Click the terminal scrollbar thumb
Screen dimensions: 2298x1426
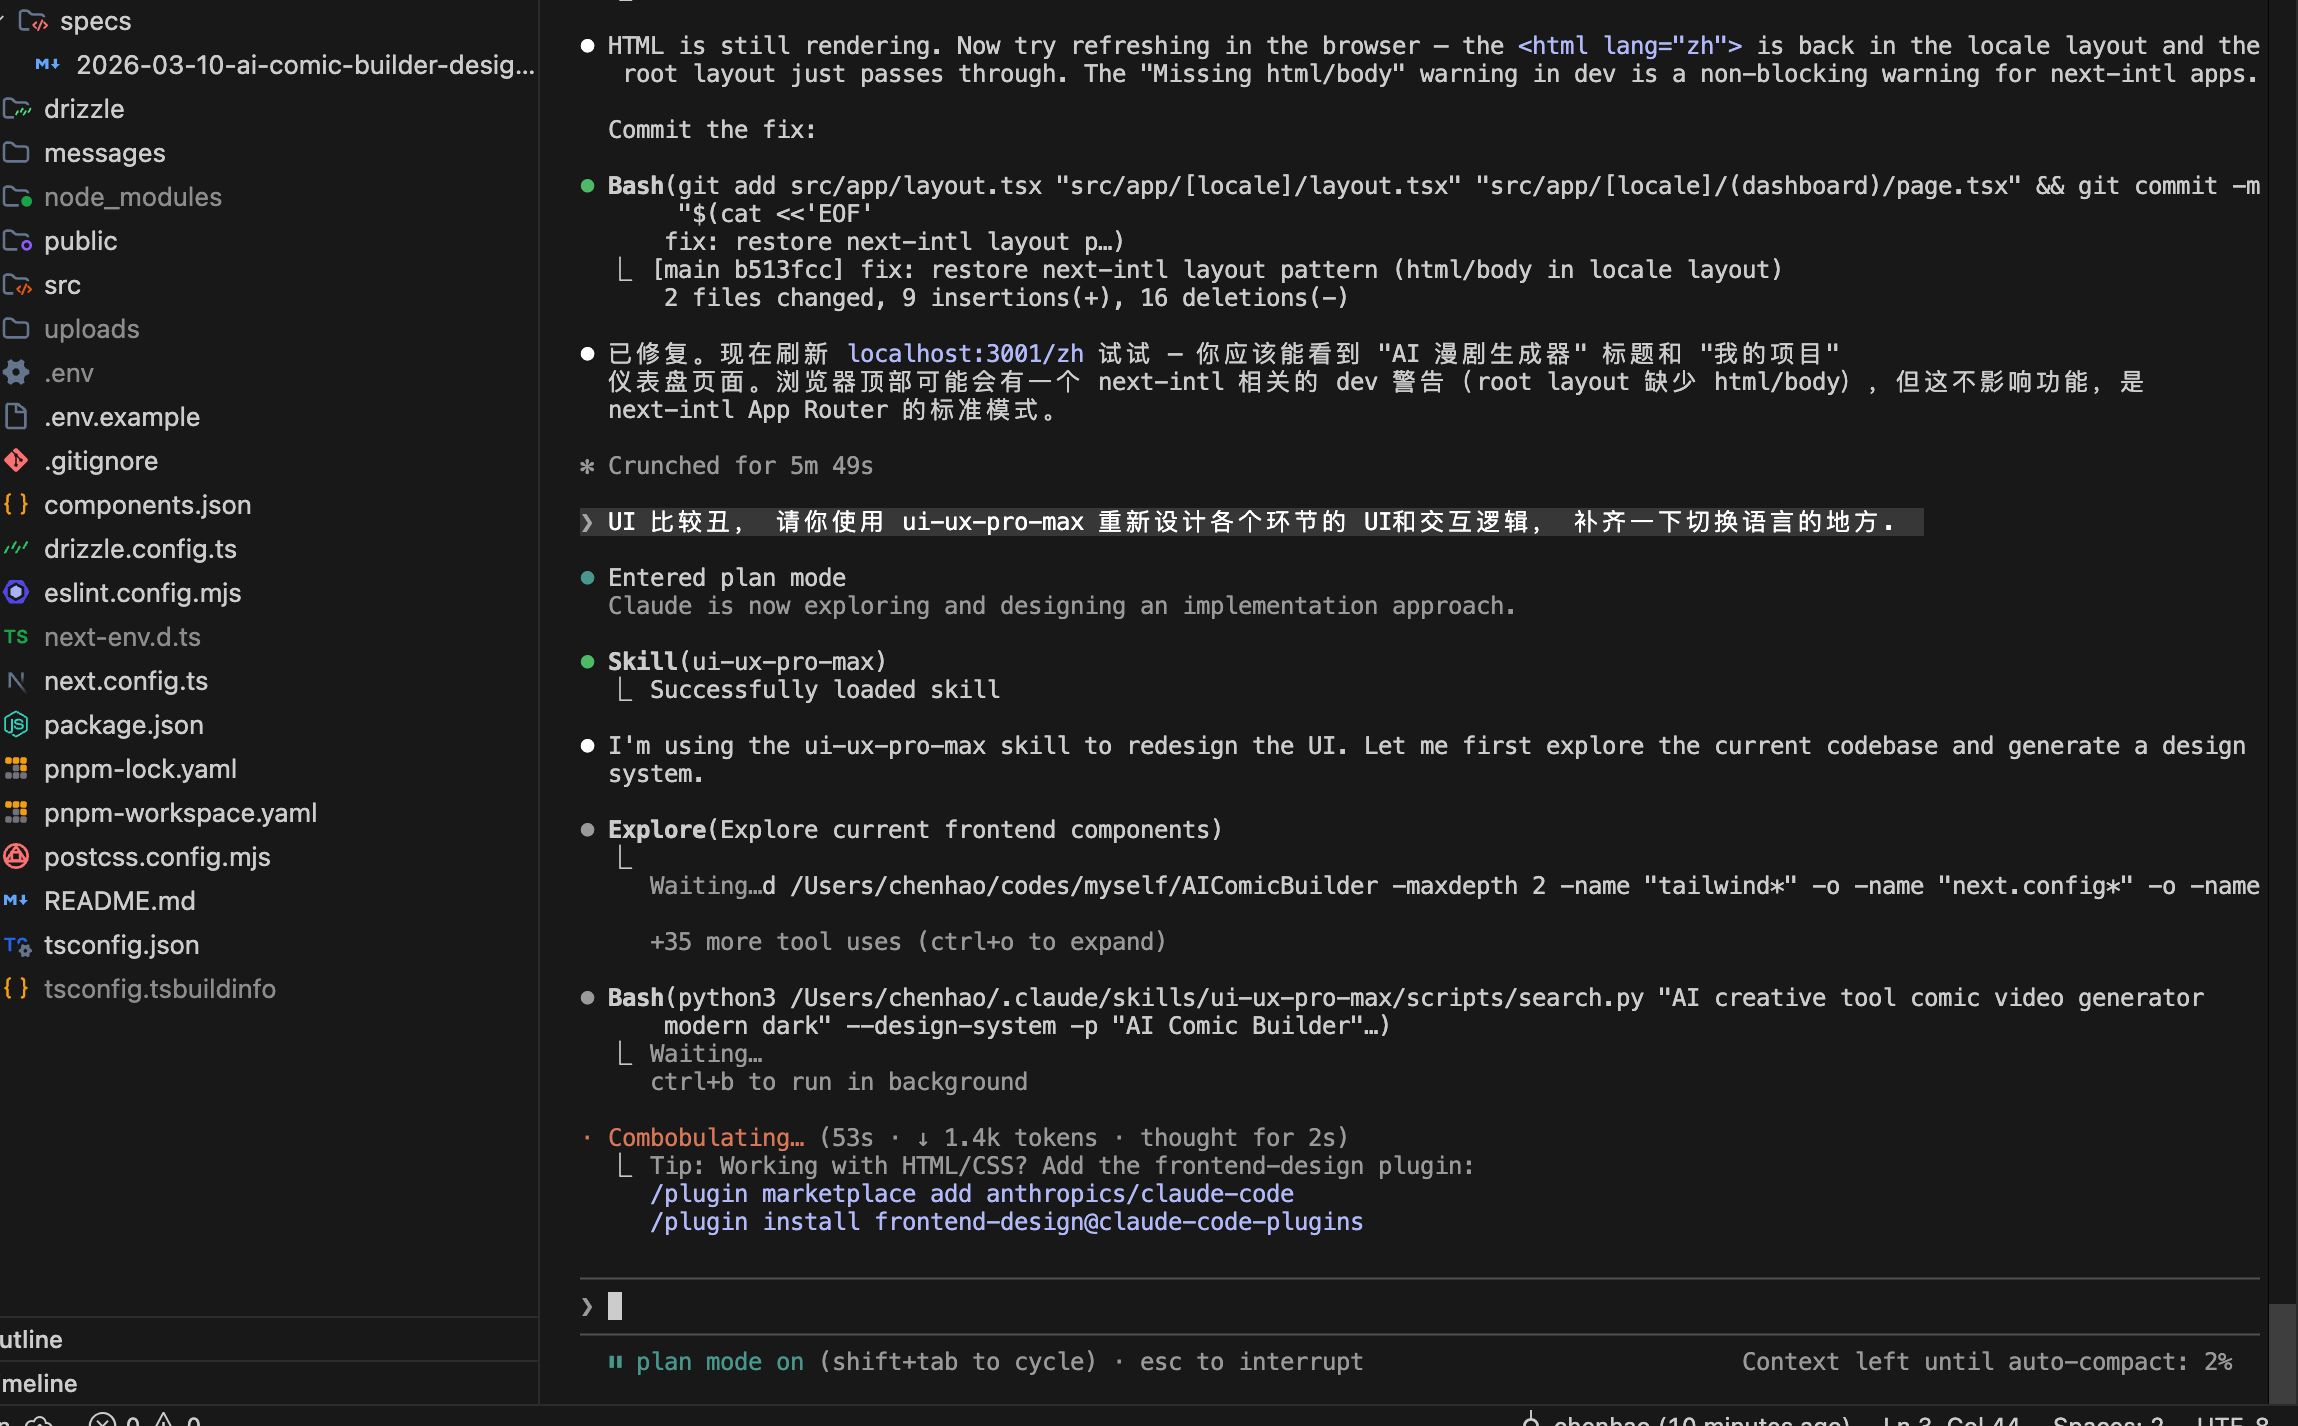tap(2282, 1352)
